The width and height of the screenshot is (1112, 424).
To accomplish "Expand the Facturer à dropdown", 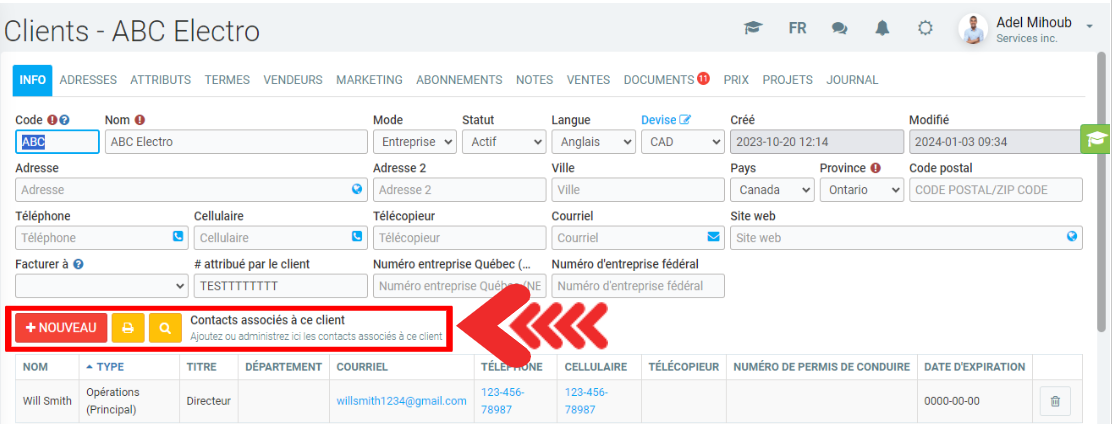I will click(x=101, y=286).
